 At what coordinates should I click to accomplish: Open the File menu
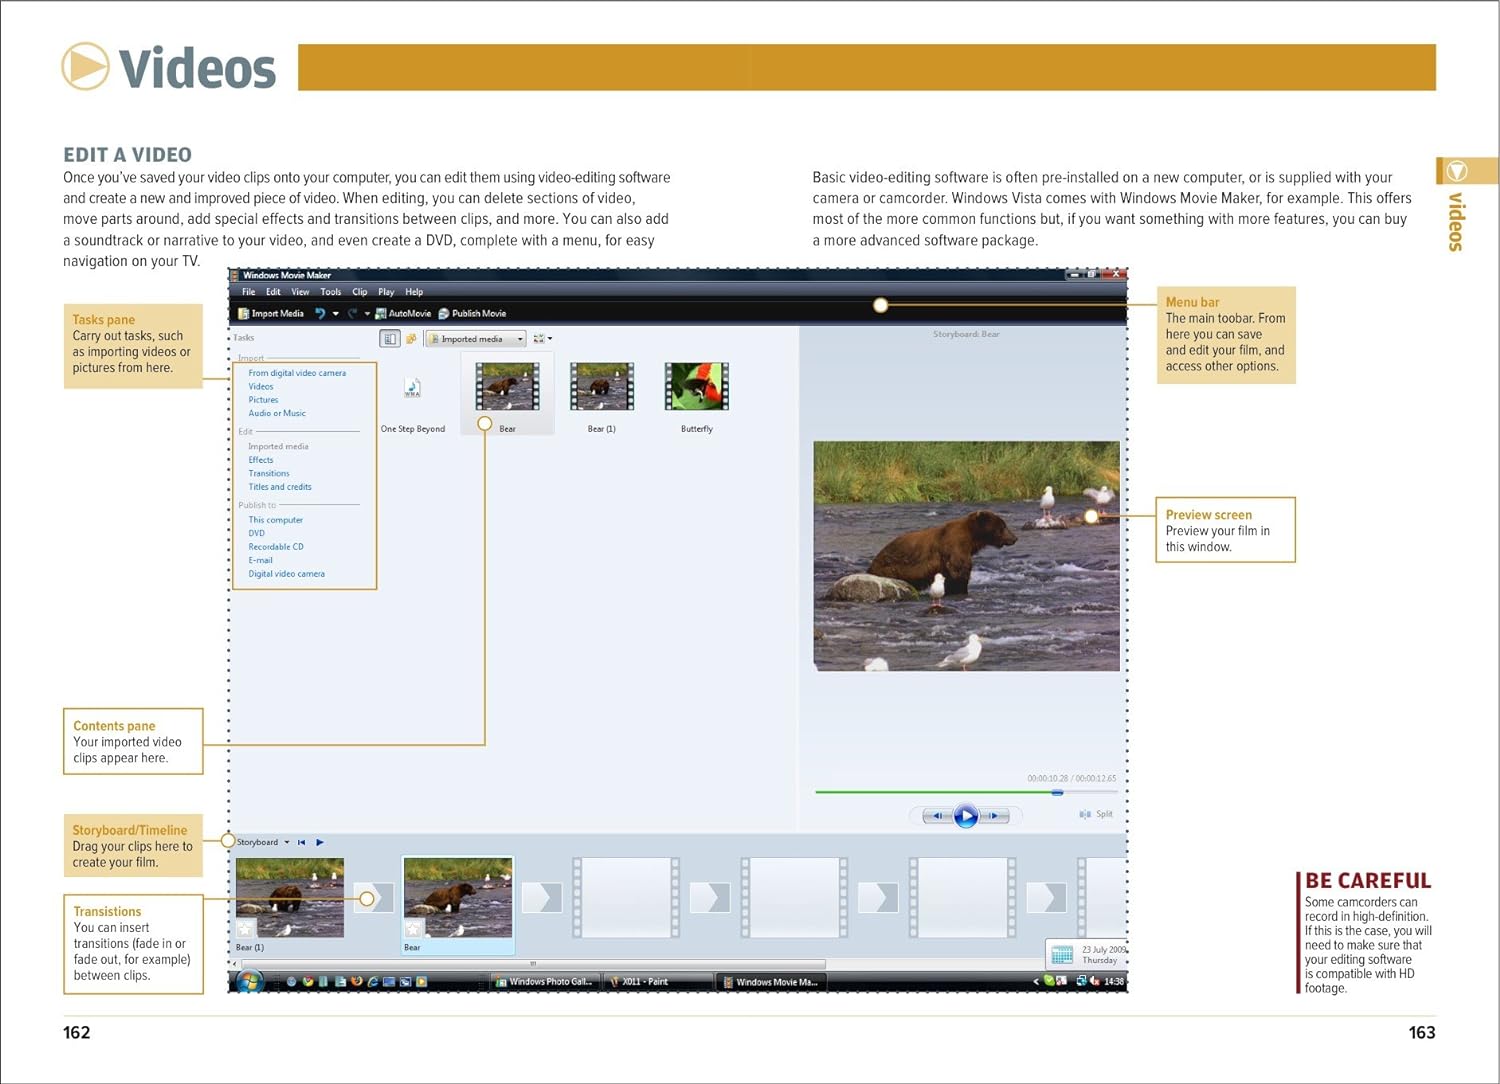coord(248,292)
